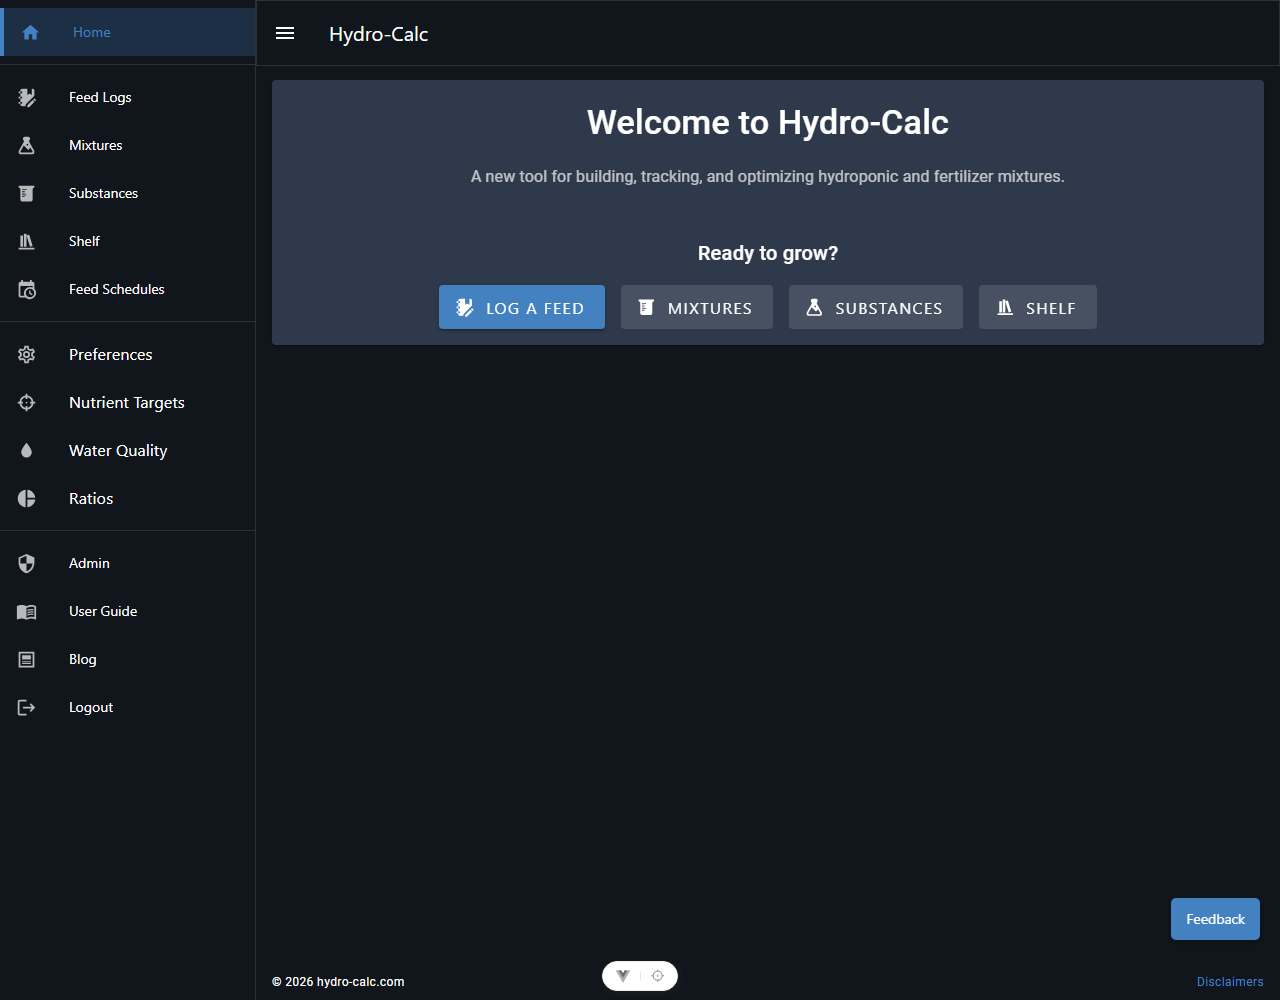Click the component inspector target icon in bottom pill

coord(657,976)
